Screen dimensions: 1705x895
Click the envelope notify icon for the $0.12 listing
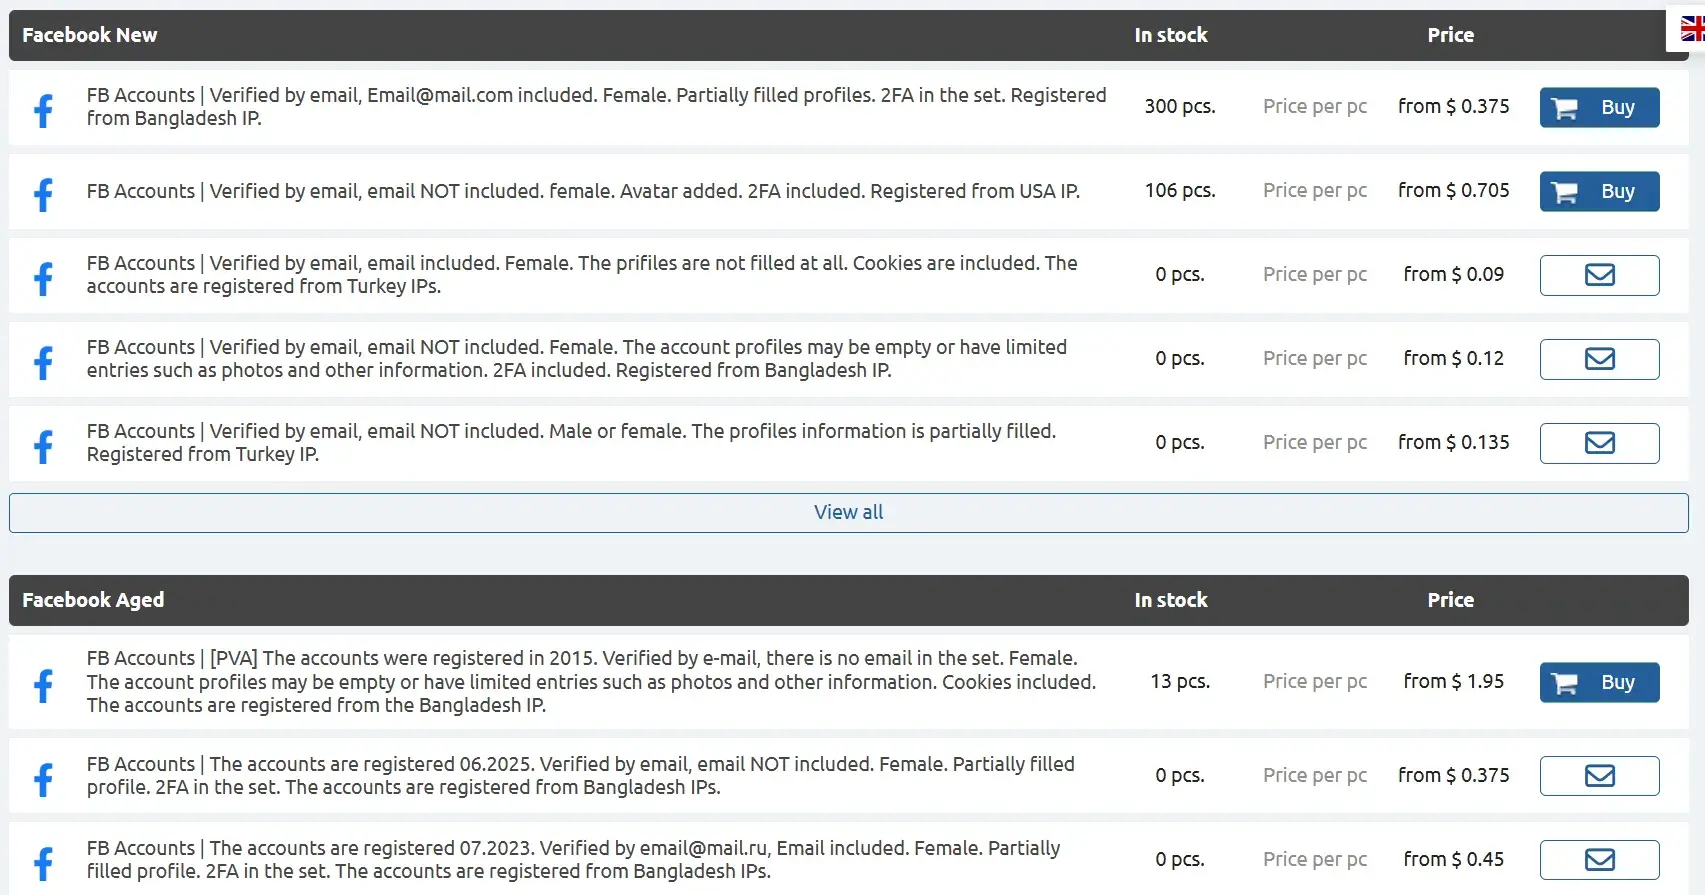click(x=1598, y=359)
